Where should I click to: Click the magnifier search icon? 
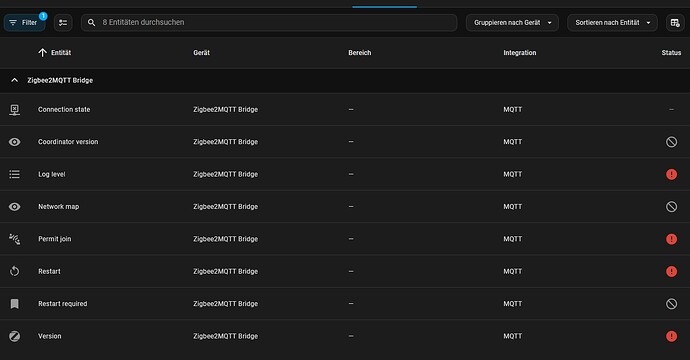pos(91,22)
